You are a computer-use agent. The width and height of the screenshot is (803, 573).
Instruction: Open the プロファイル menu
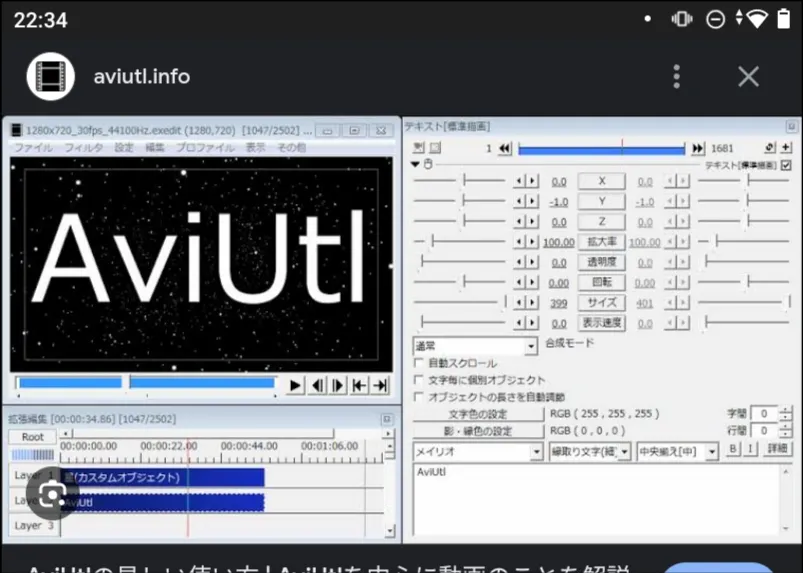click(205, 147)
